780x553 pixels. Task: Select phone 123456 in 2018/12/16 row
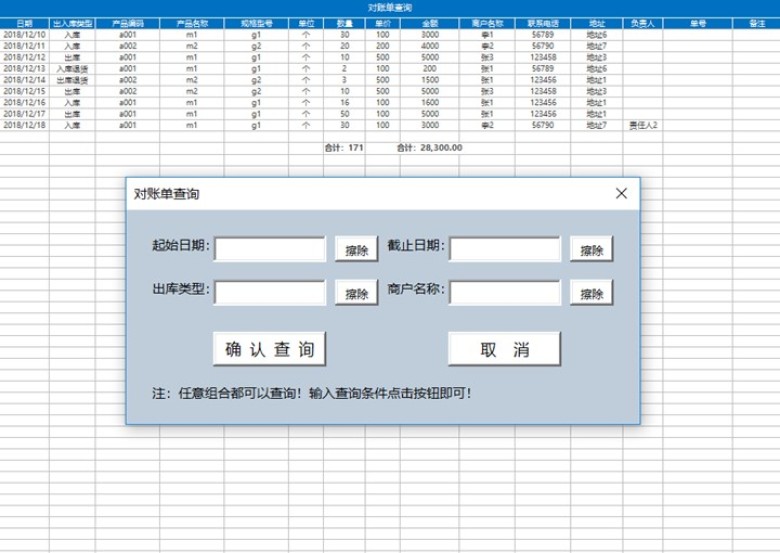click(543, 102)
